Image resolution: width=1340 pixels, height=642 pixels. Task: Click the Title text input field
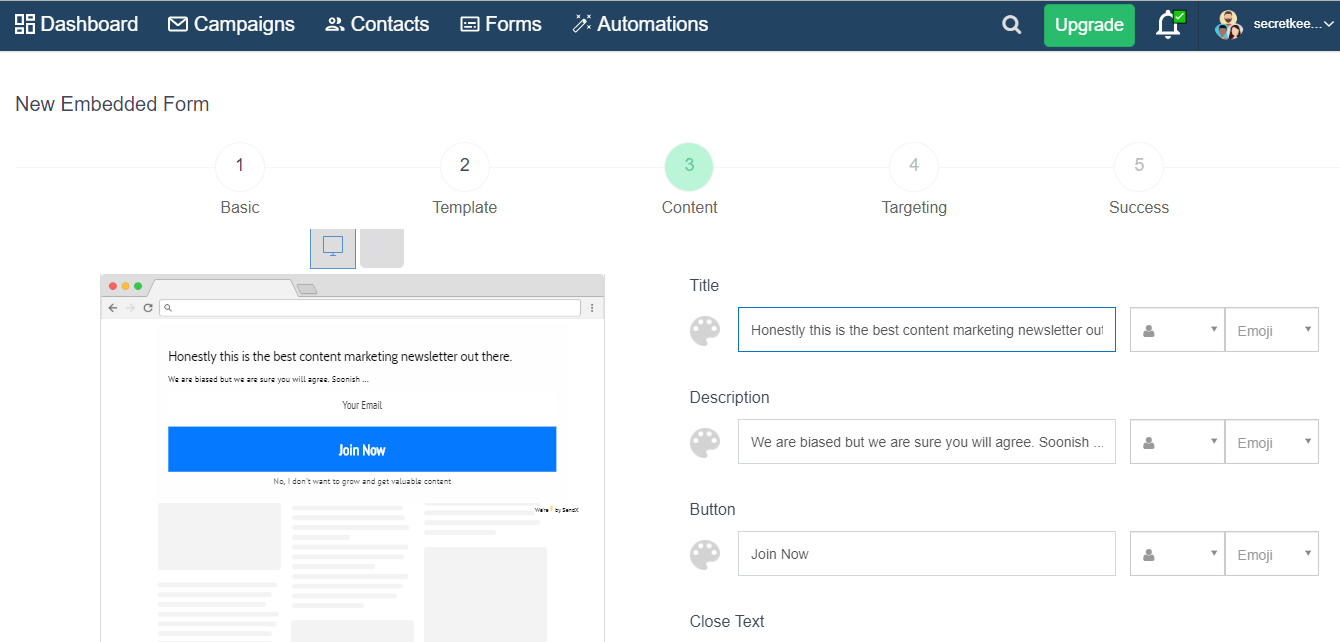(x=926, y=330)
